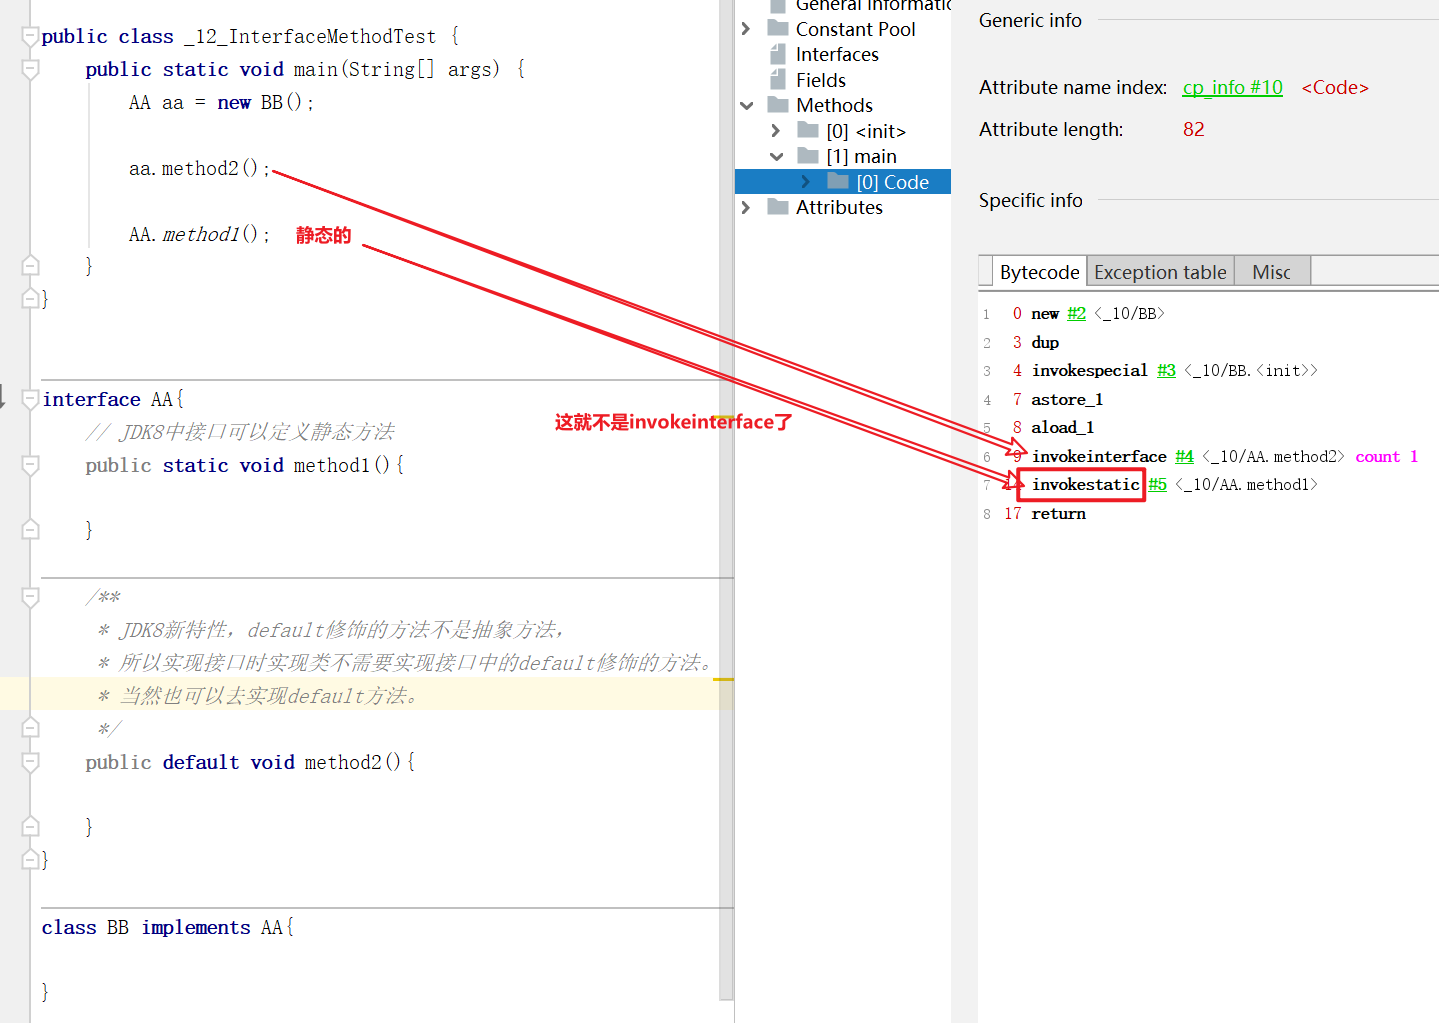The width and height of the screenshot is (1439, 1023).
Task: Switch to the Bytecode tab
Action: [x=1039, y=272]
